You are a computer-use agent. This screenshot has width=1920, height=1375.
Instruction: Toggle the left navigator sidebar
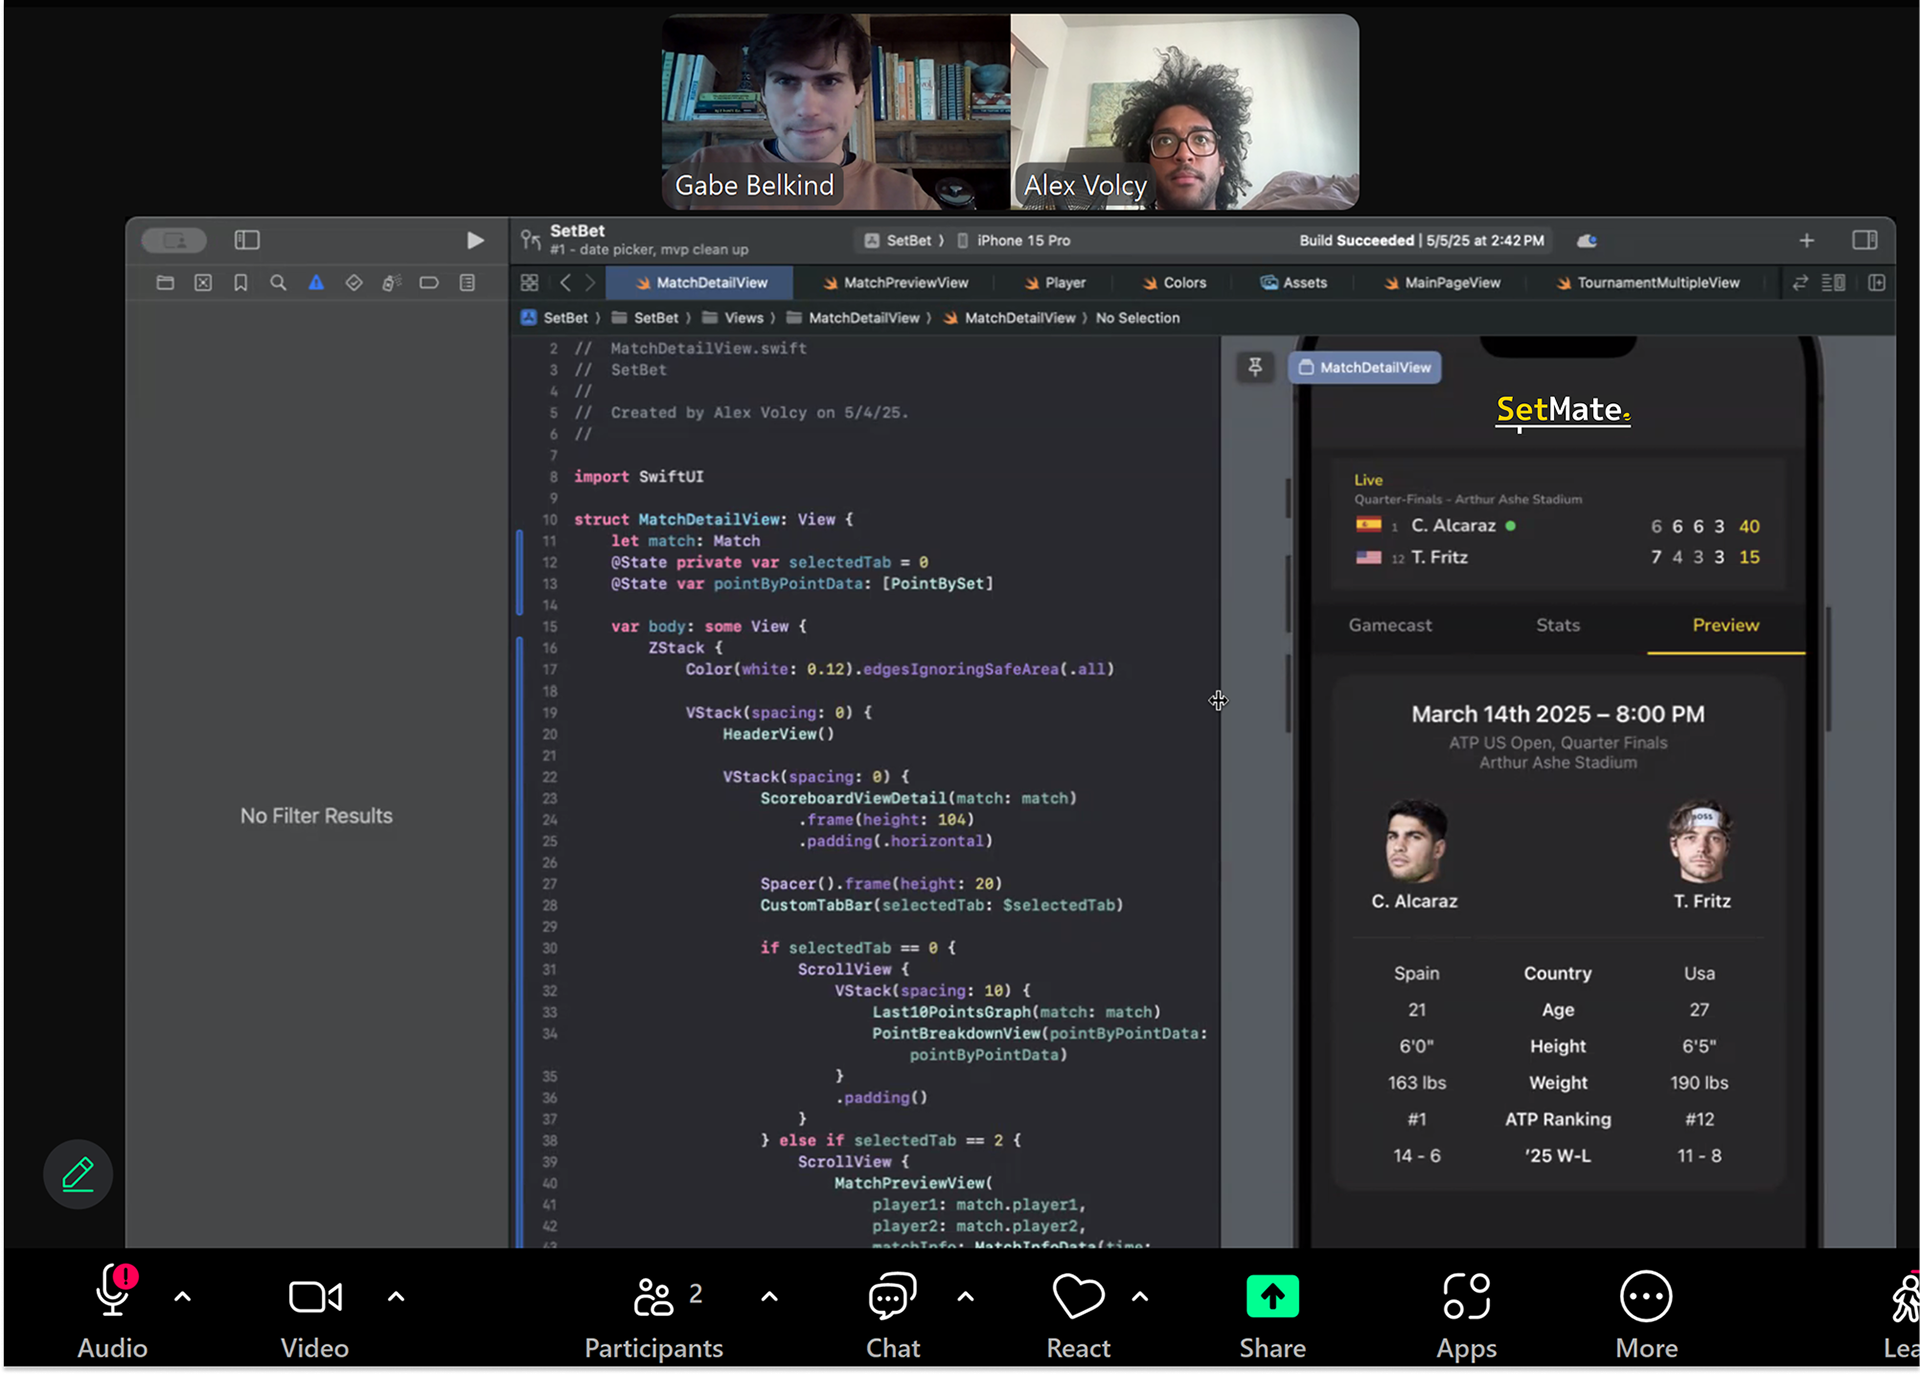tap(247, 240)
